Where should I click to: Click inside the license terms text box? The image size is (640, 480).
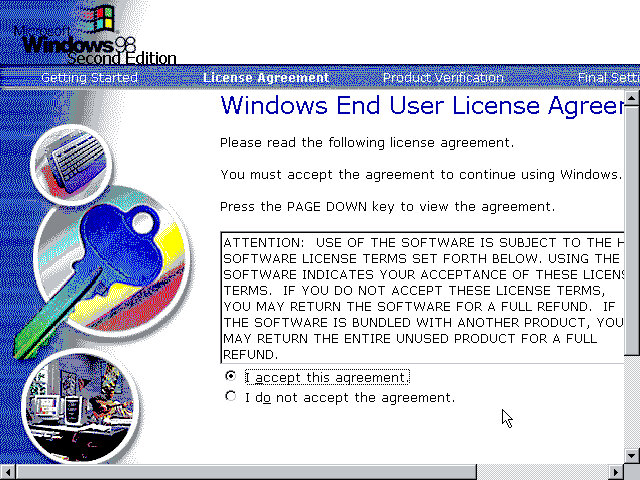[x=420, y=298]
